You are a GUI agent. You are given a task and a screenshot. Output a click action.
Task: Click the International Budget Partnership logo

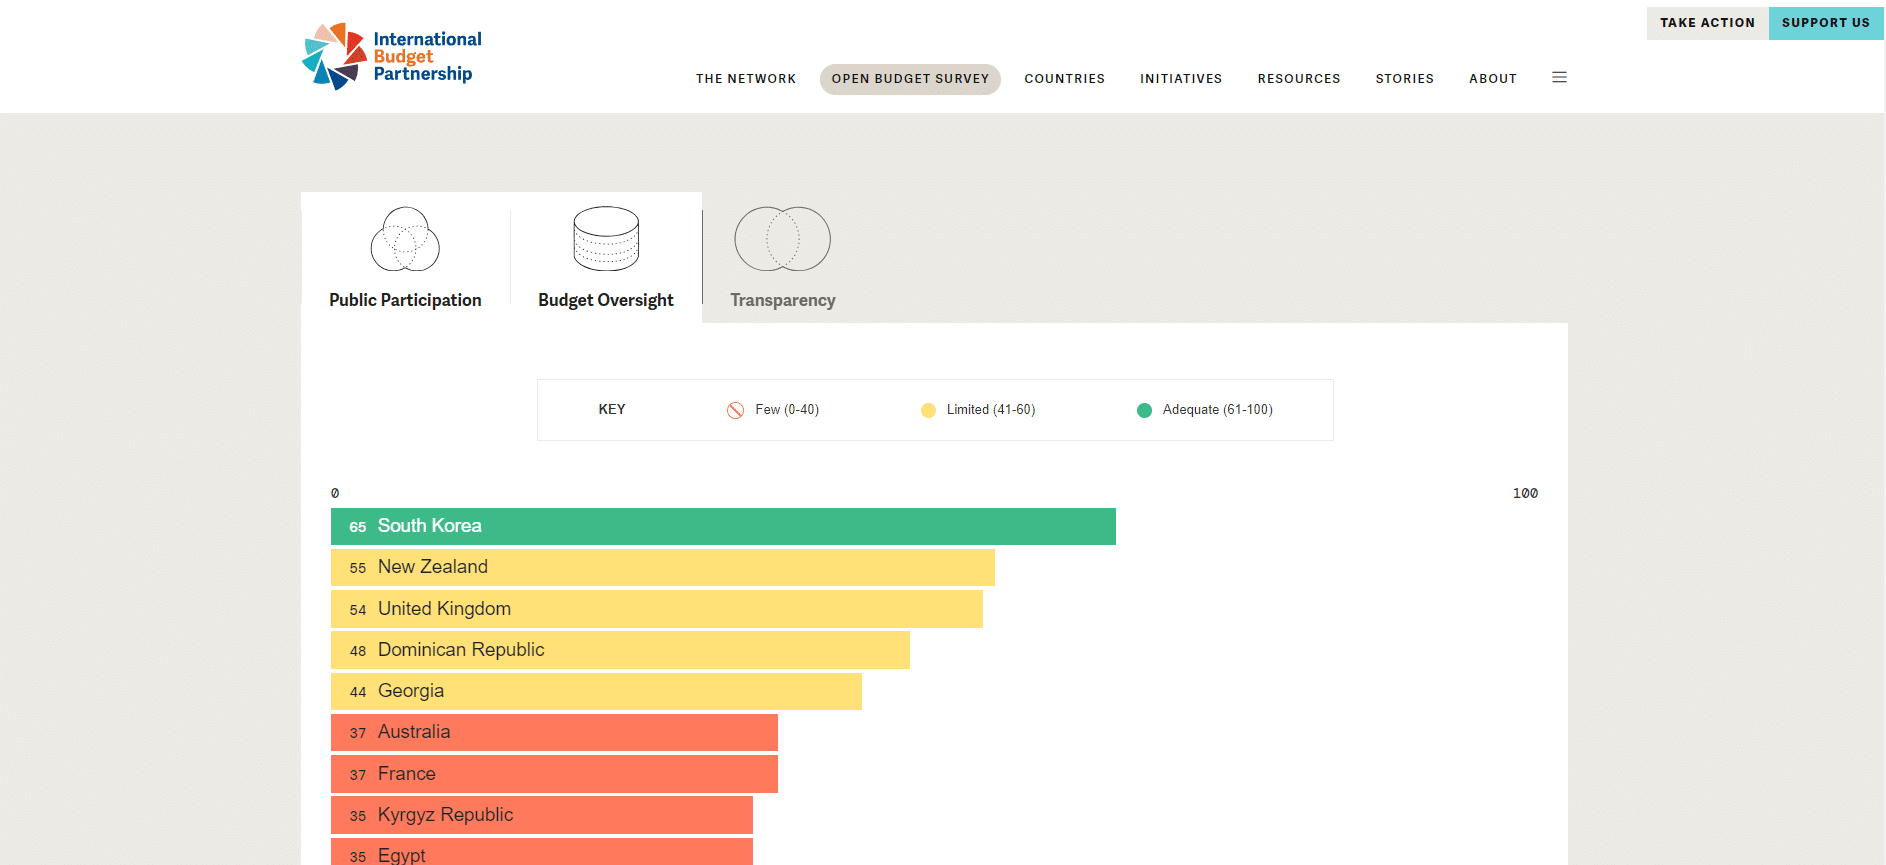click(392, 57)
